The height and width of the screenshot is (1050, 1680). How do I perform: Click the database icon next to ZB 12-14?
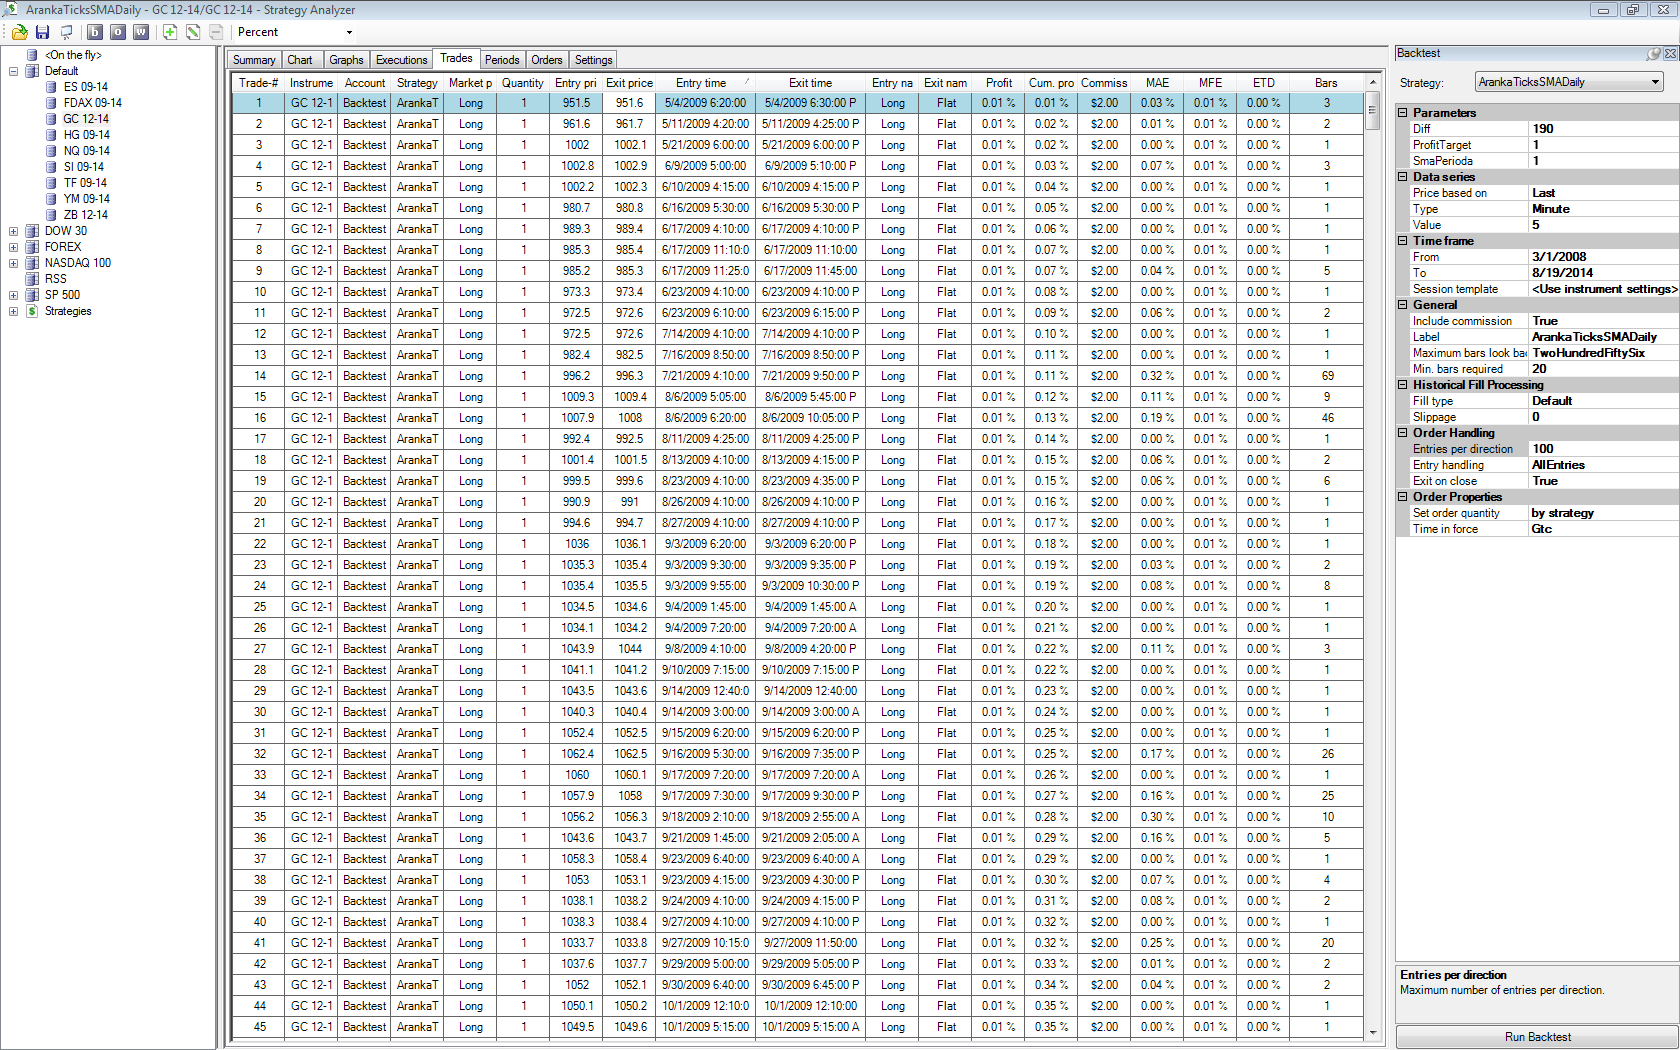(x=51, y=215)
